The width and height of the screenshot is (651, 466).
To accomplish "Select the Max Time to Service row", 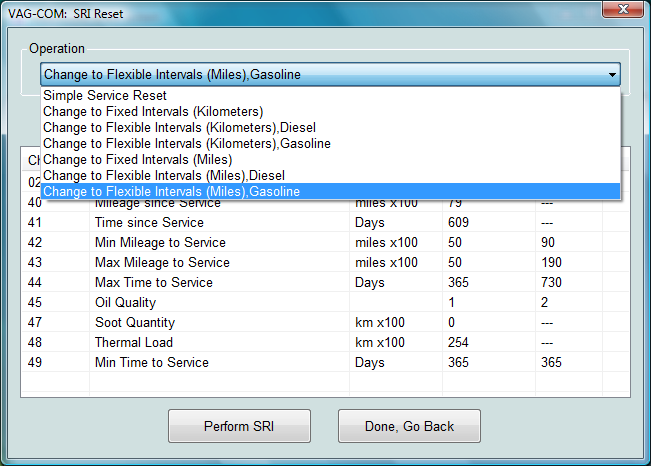I will pyautogui.click(x=326, y=282).
